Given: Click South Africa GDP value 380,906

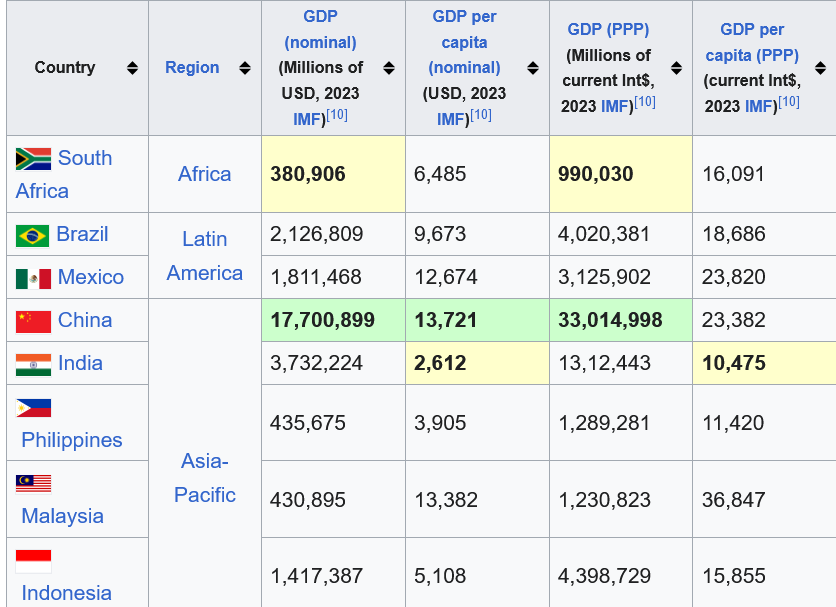Looking at the screenshot, I should point(308,174).
